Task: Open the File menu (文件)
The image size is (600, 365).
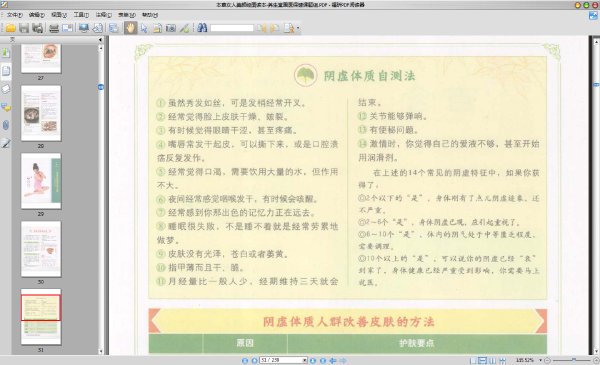Action: (x=14, y=15)
